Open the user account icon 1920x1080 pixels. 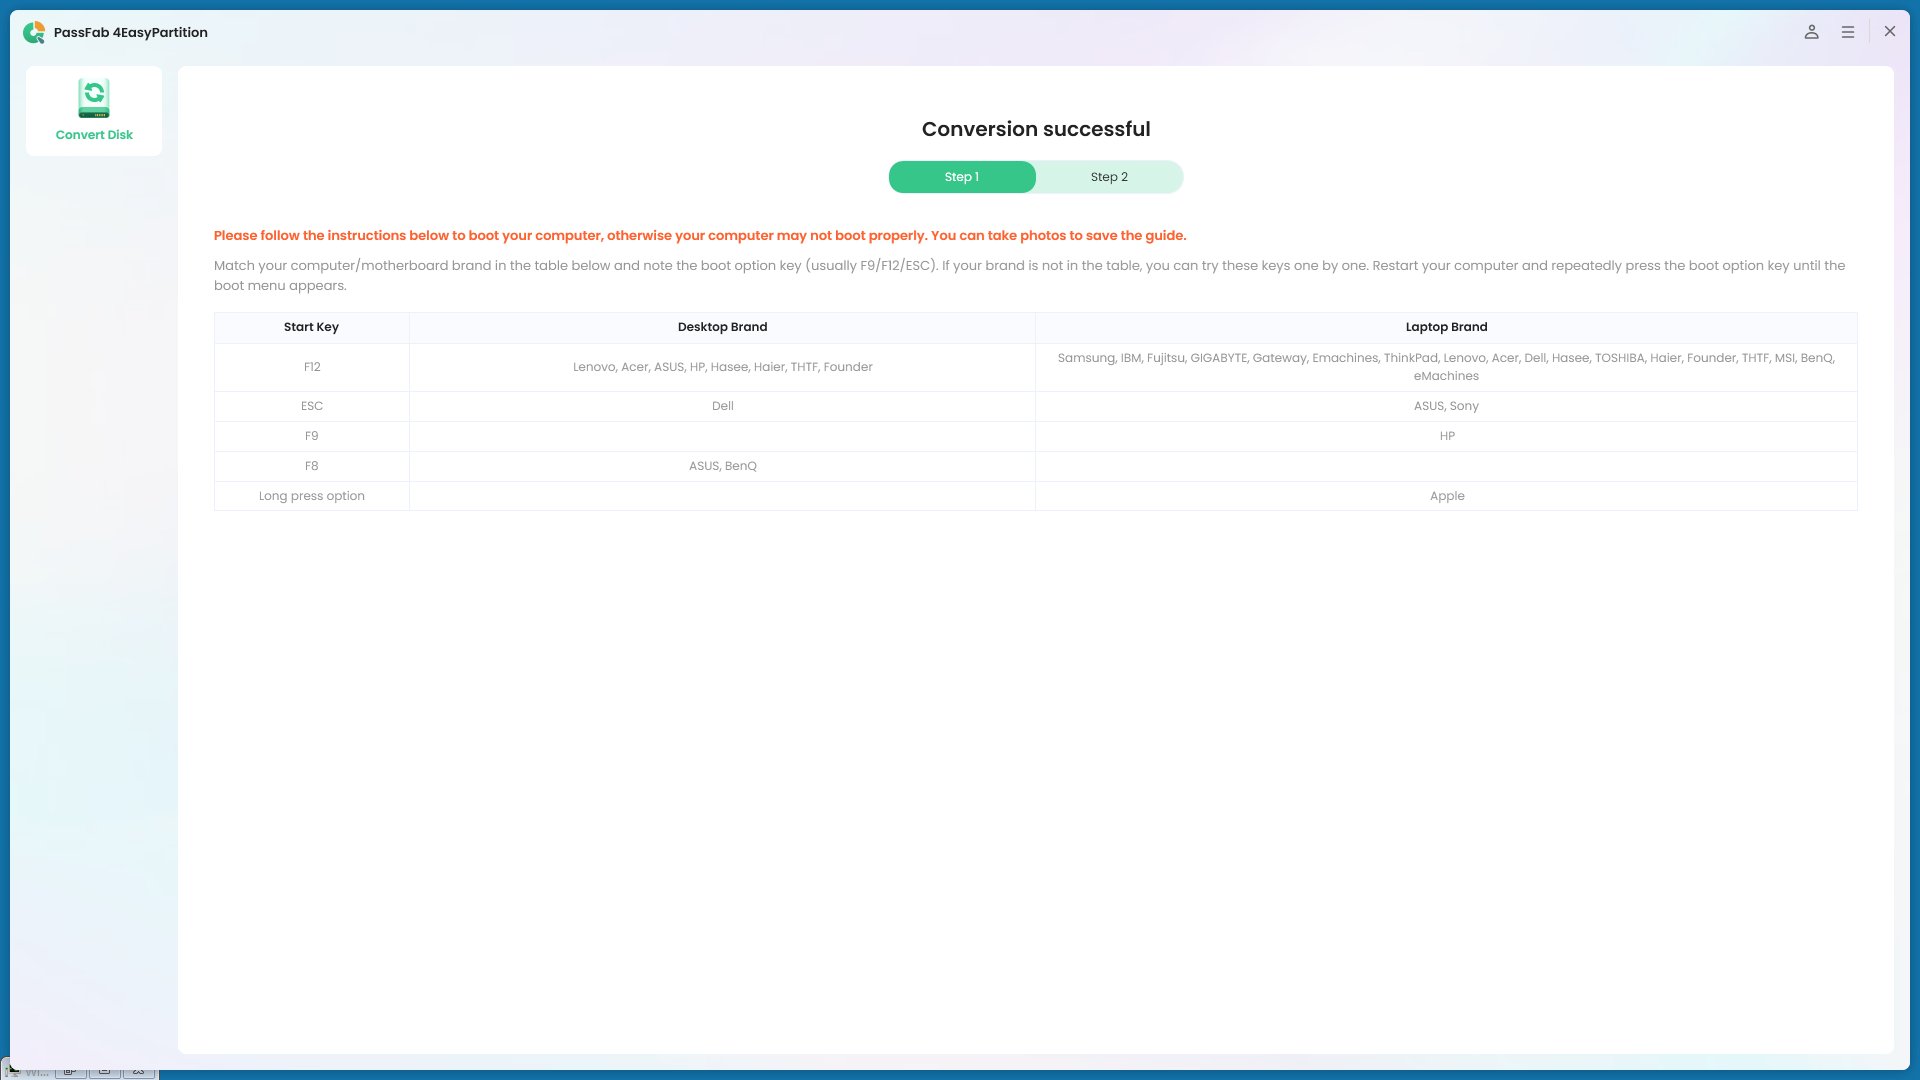1811,32
